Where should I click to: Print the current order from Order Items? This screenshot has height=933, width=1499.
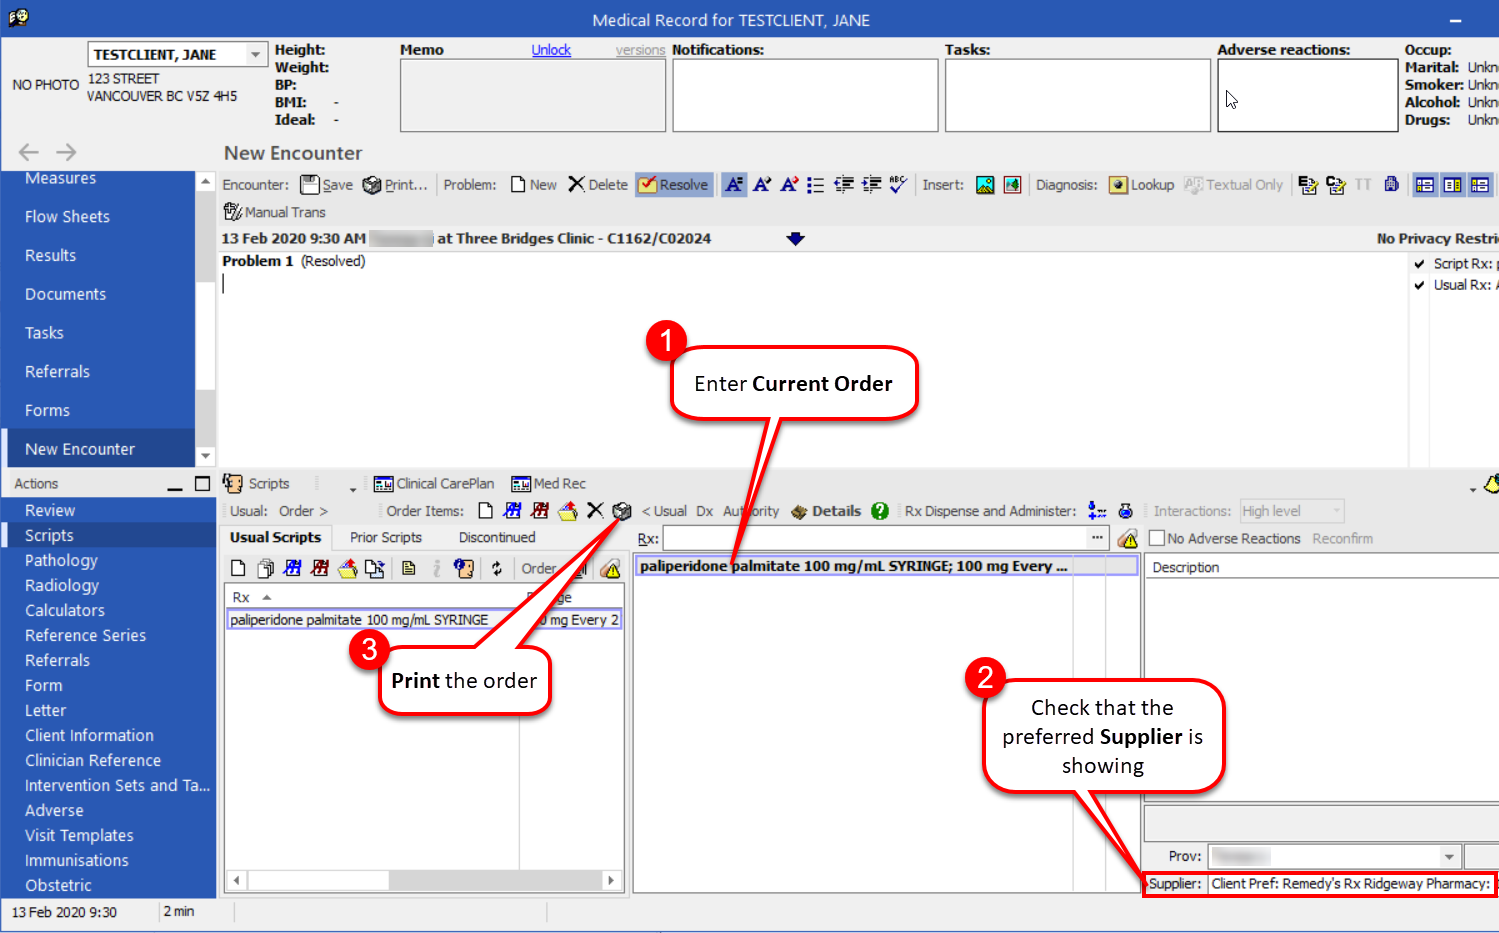pyautogui.click(x=622, y=511)
